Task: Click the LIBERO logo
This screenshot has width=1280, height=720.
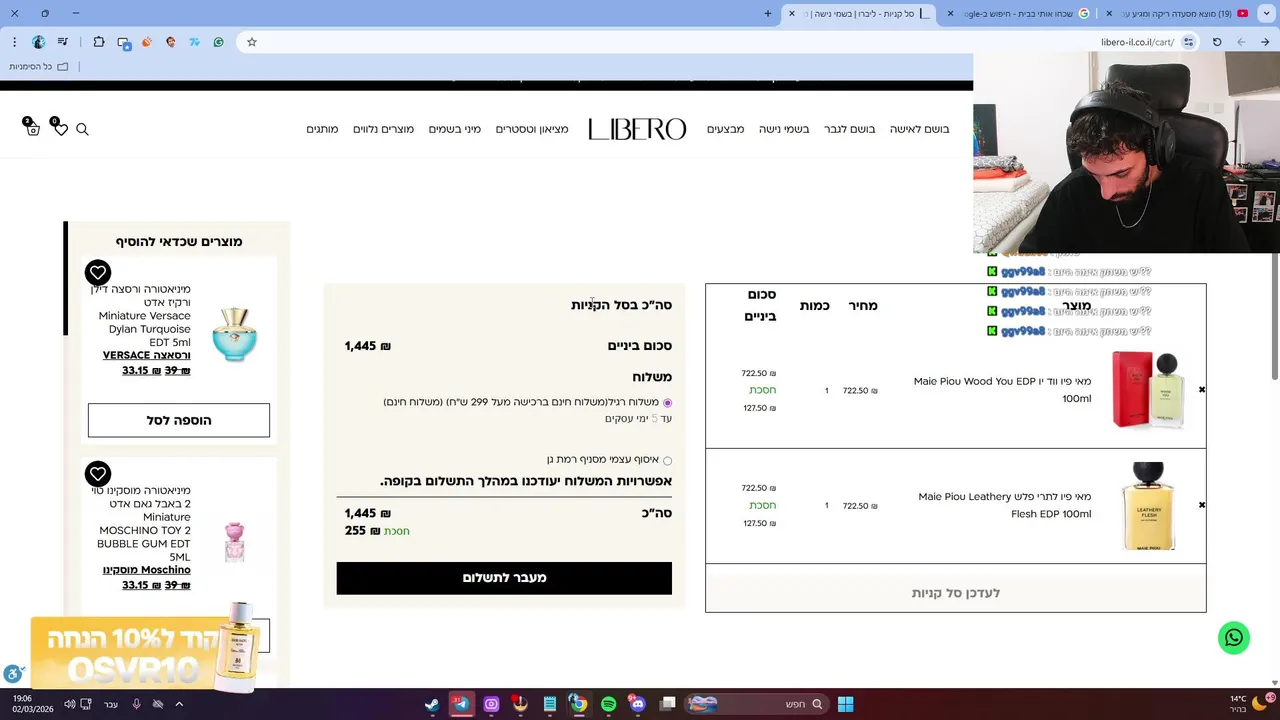Action: 637,129
